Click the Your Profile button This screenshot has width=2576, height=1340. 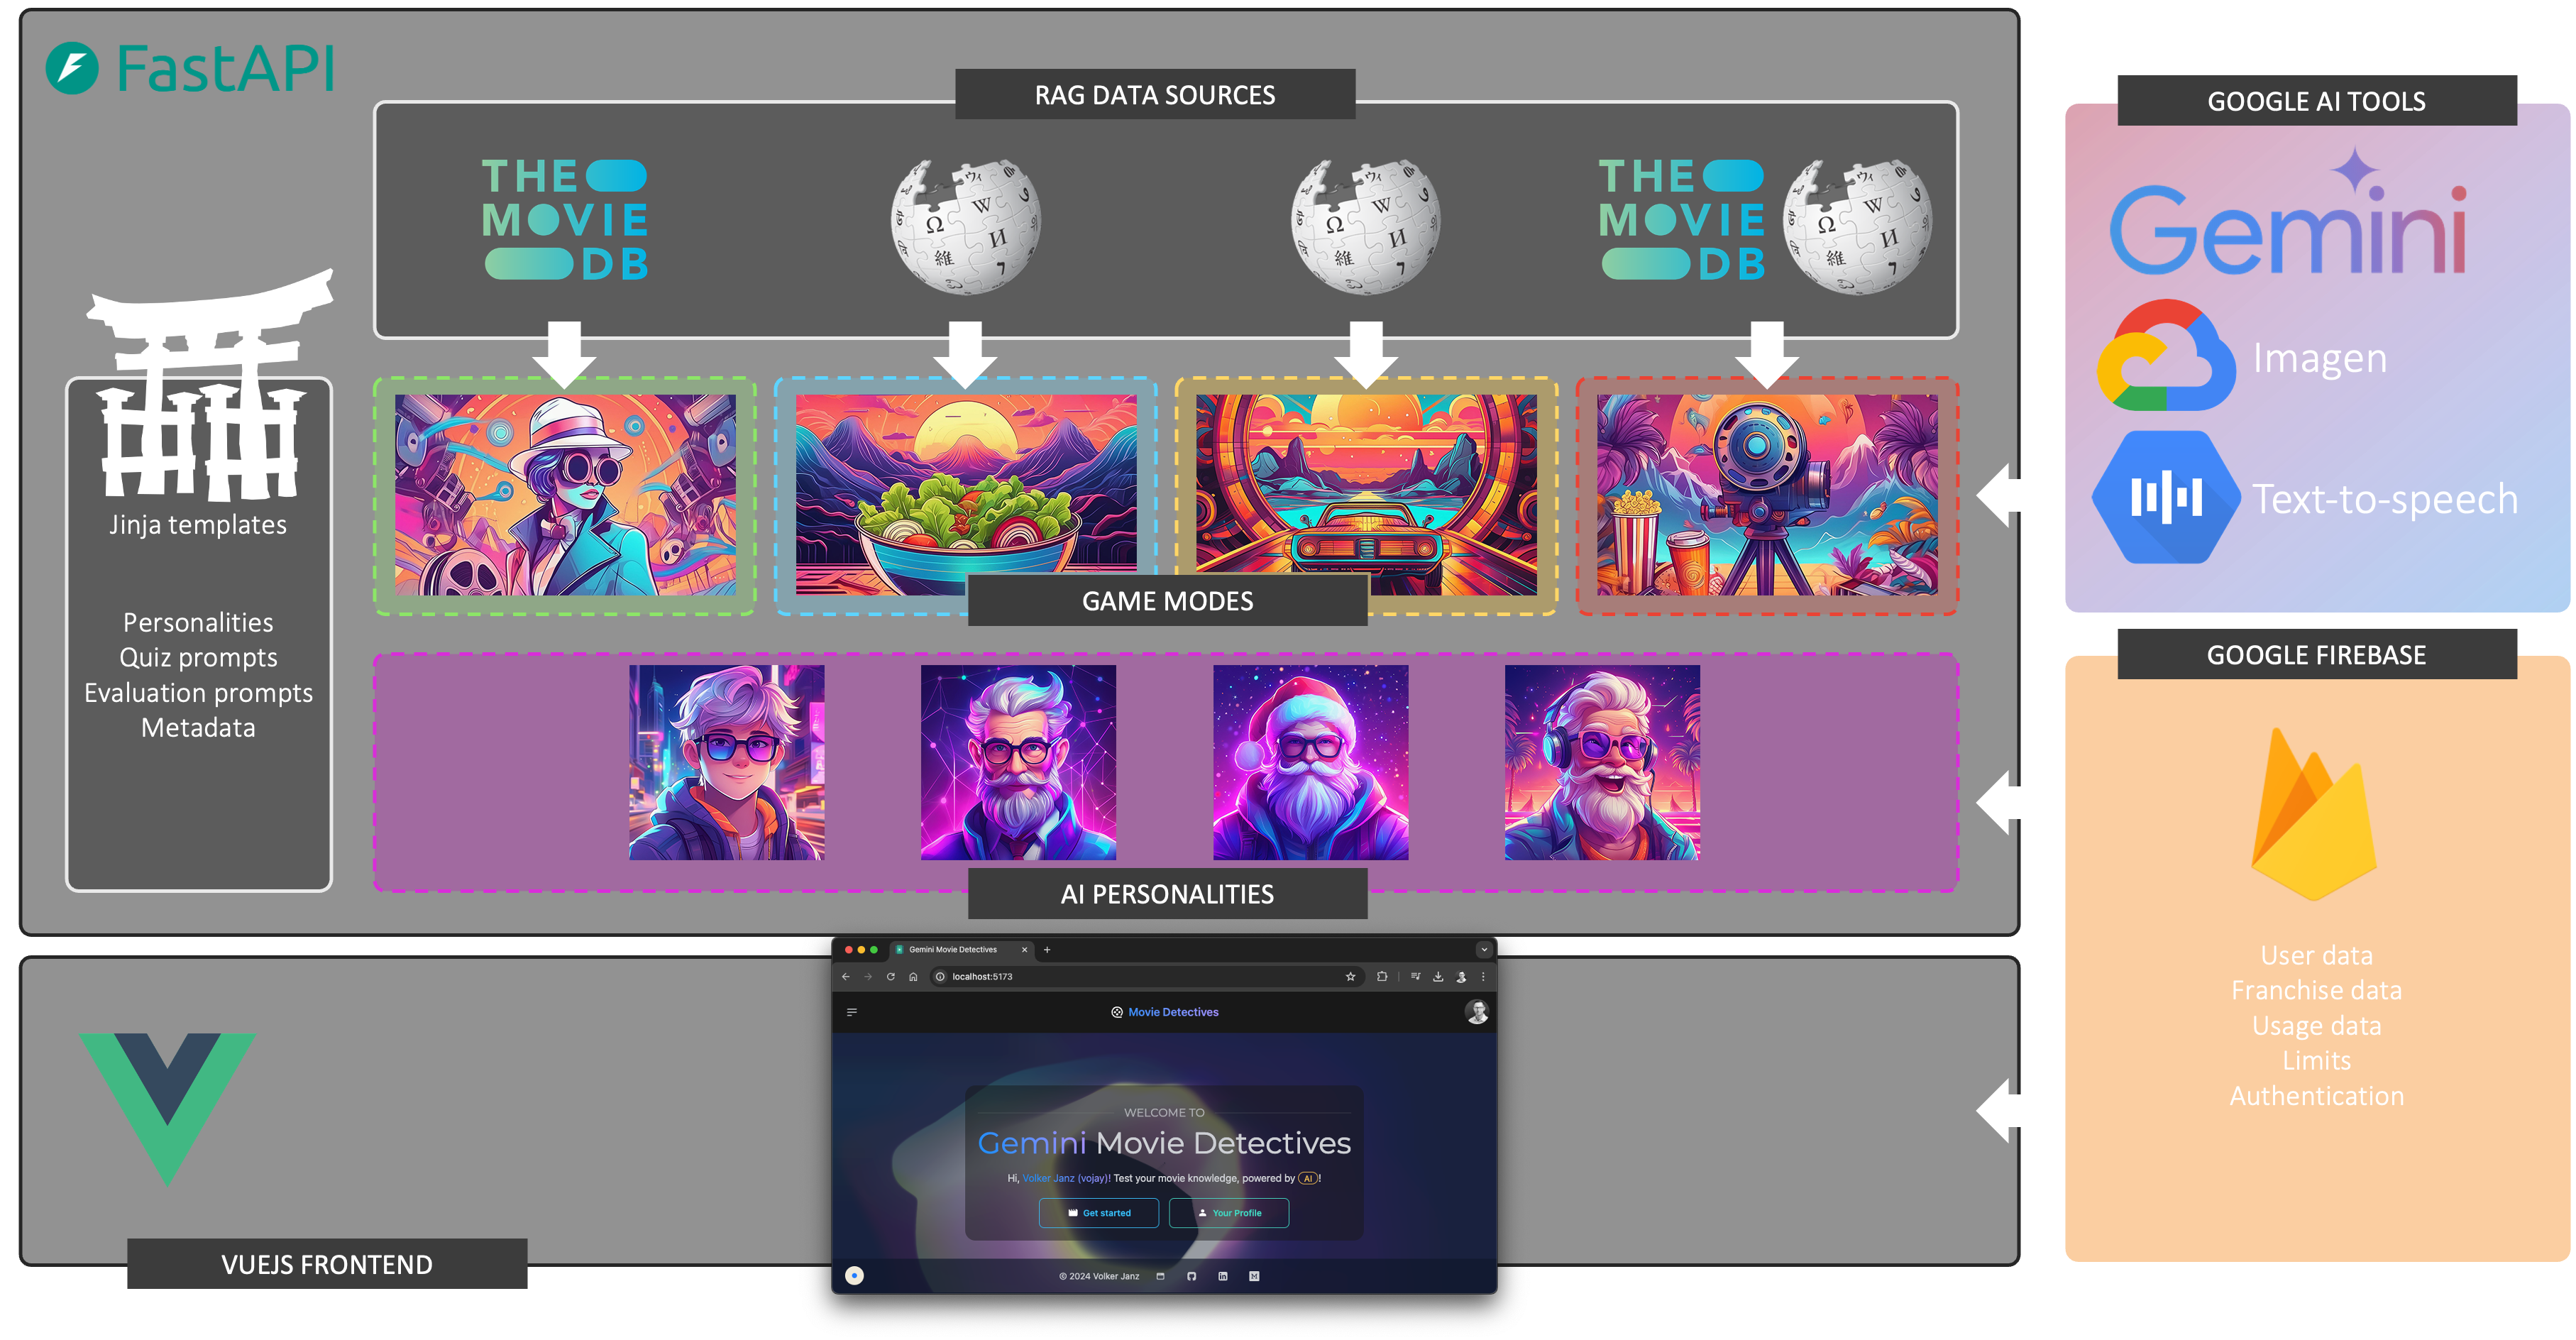point(1229,1213)
